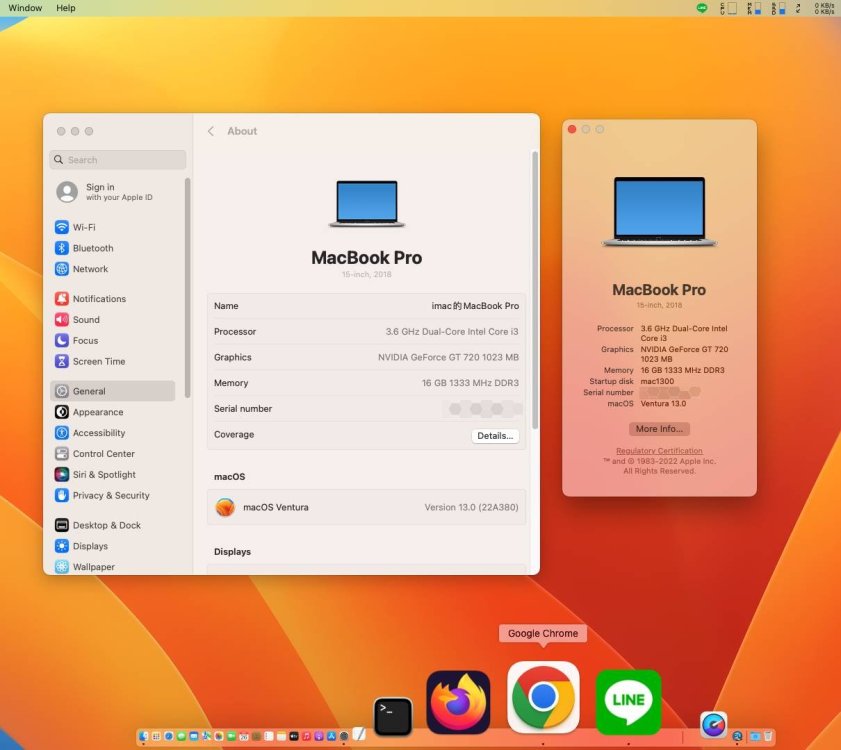Click 'NVIDIA GeForce GT 720 1023 MB' in Settings

pyautogui.click(x=448, y=357)
